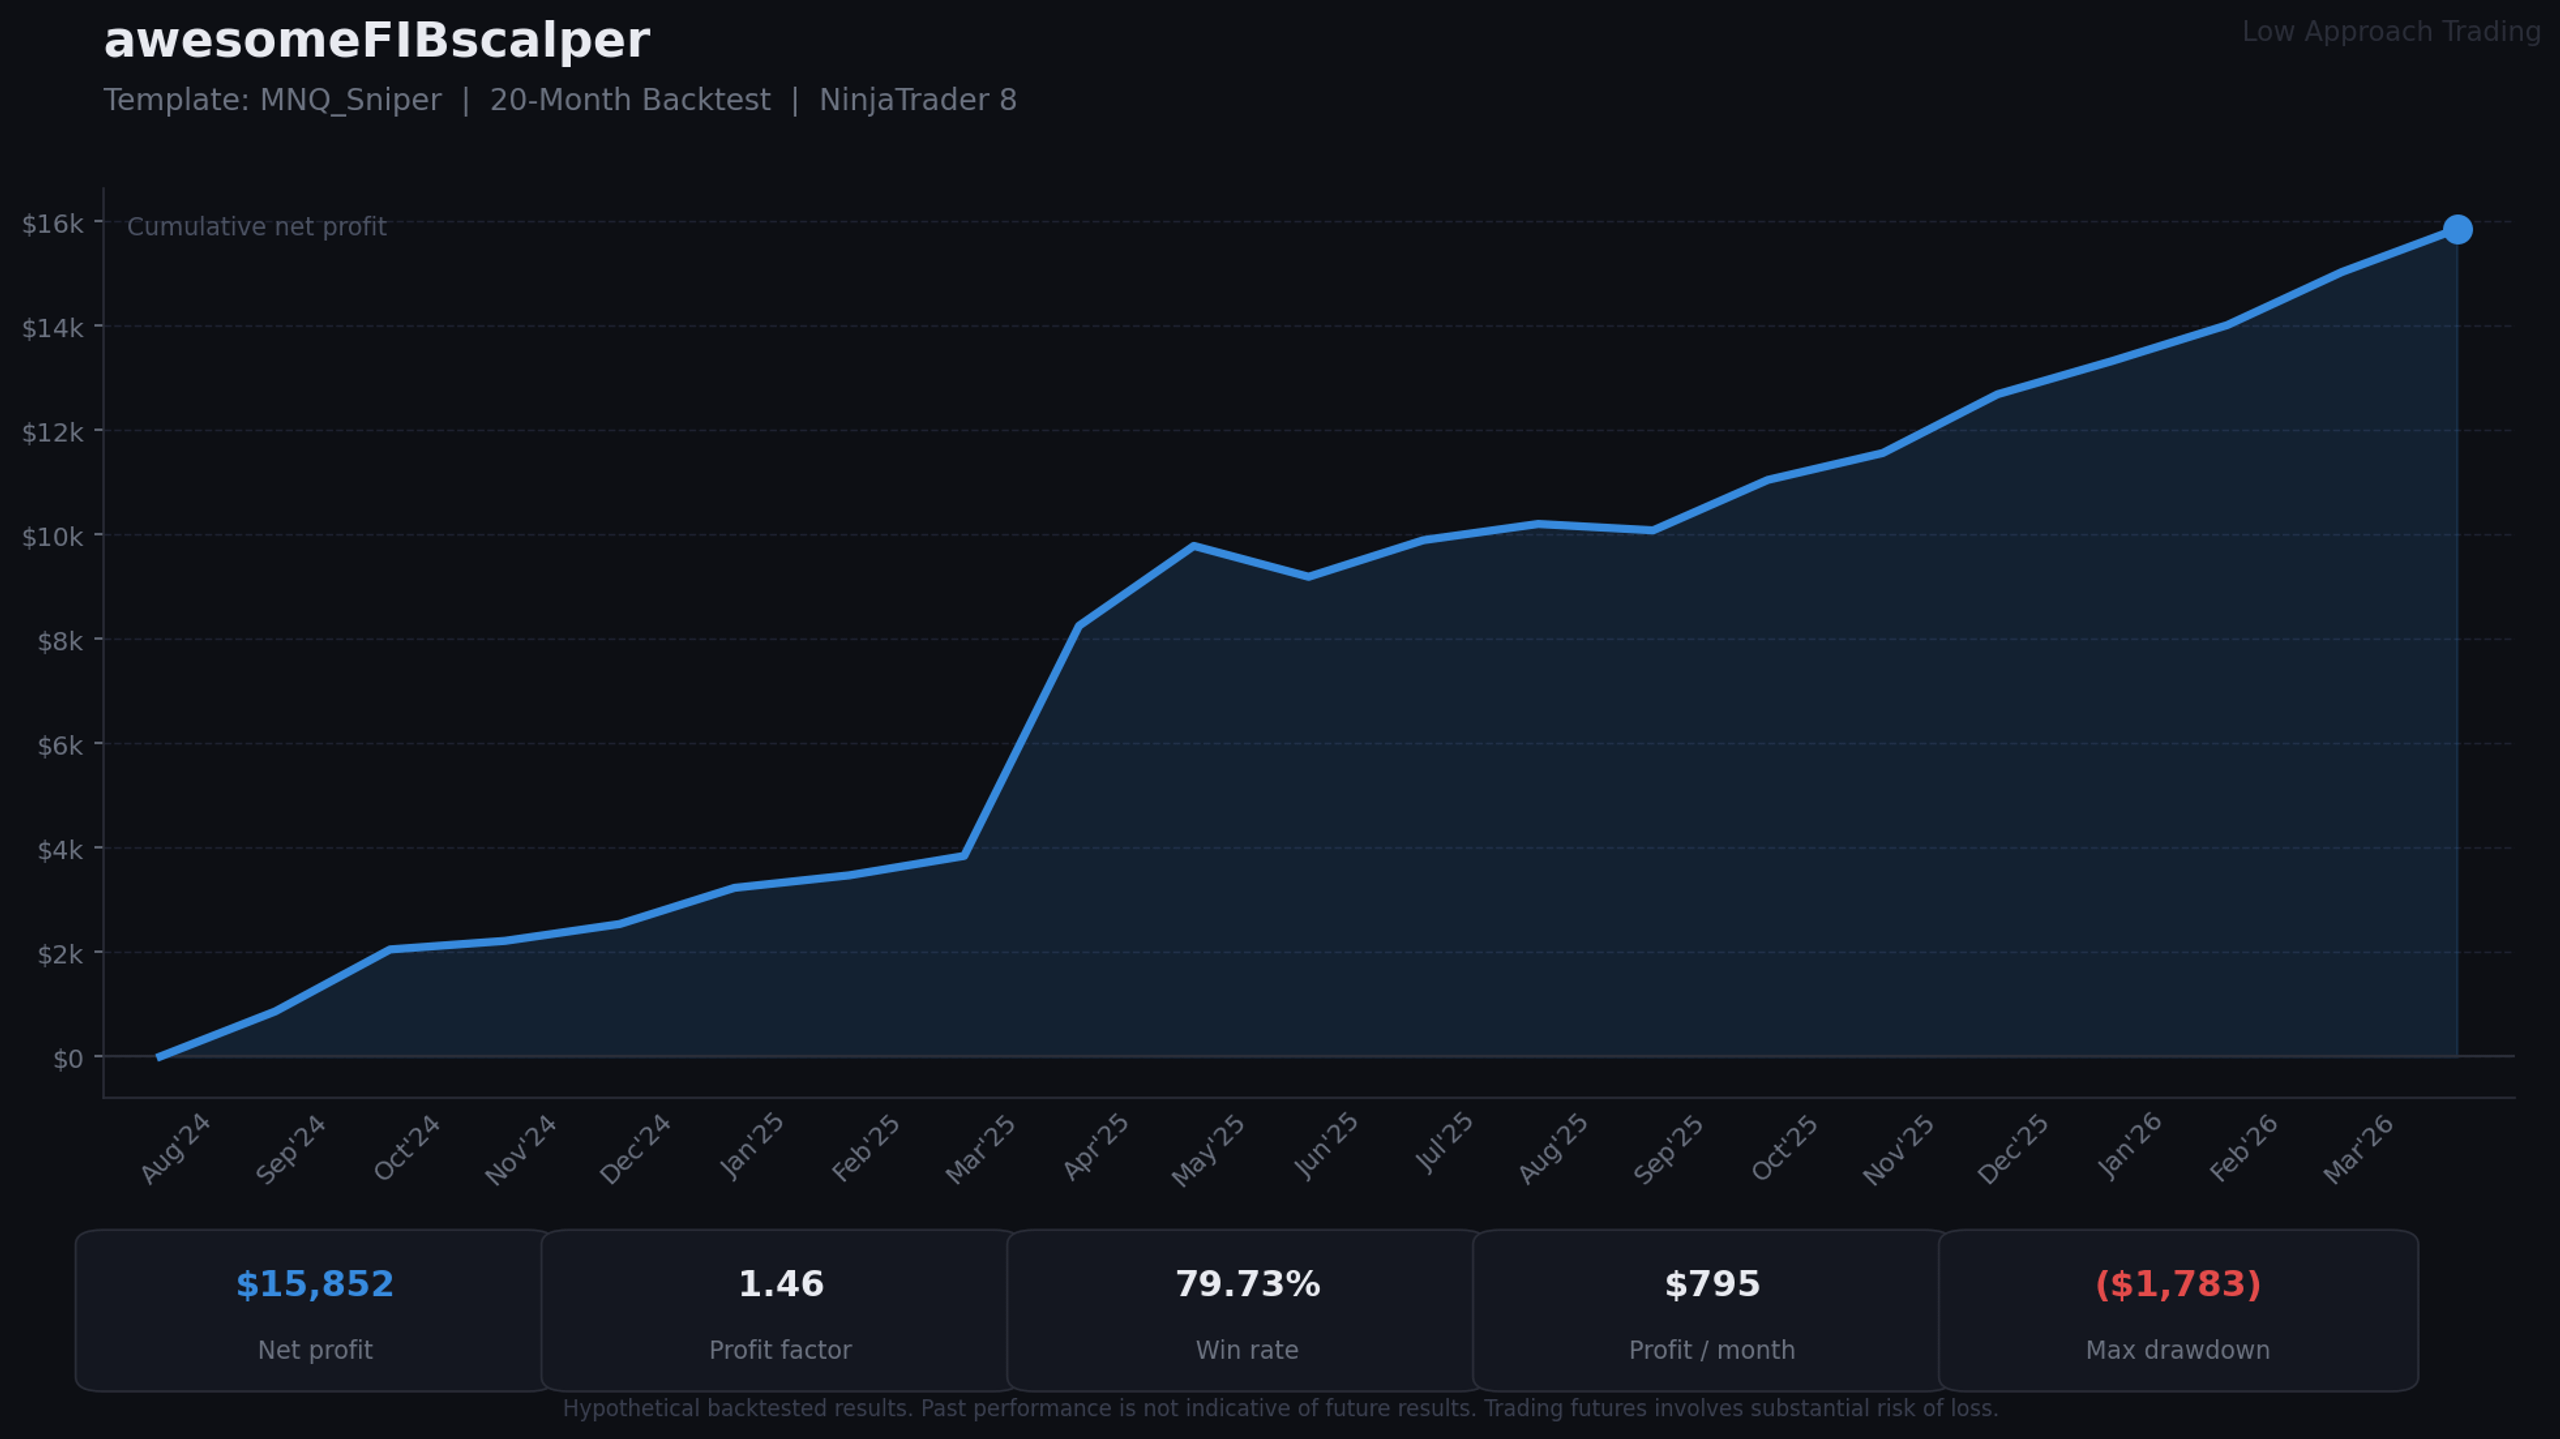2560x1439 pixels.
Task: Click the Mar'26 axis label
Action: coord(2358,1150)
